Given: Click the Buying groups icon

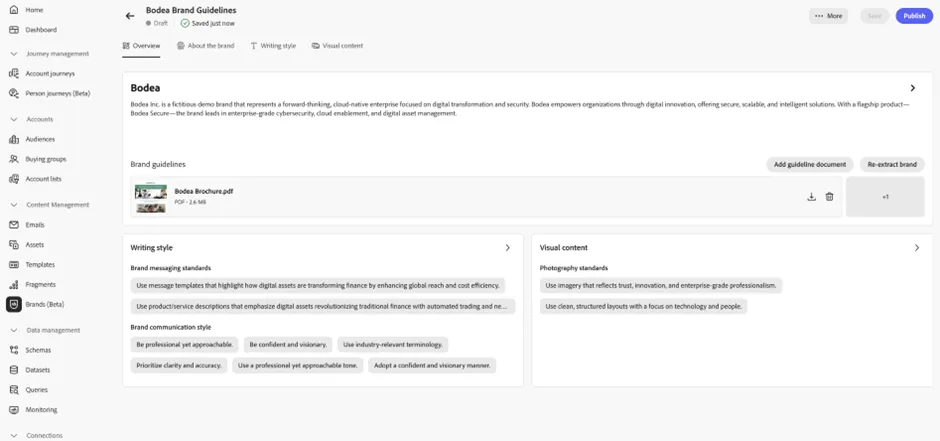Looking at the screenshot, I should click(x=14, y=159).
